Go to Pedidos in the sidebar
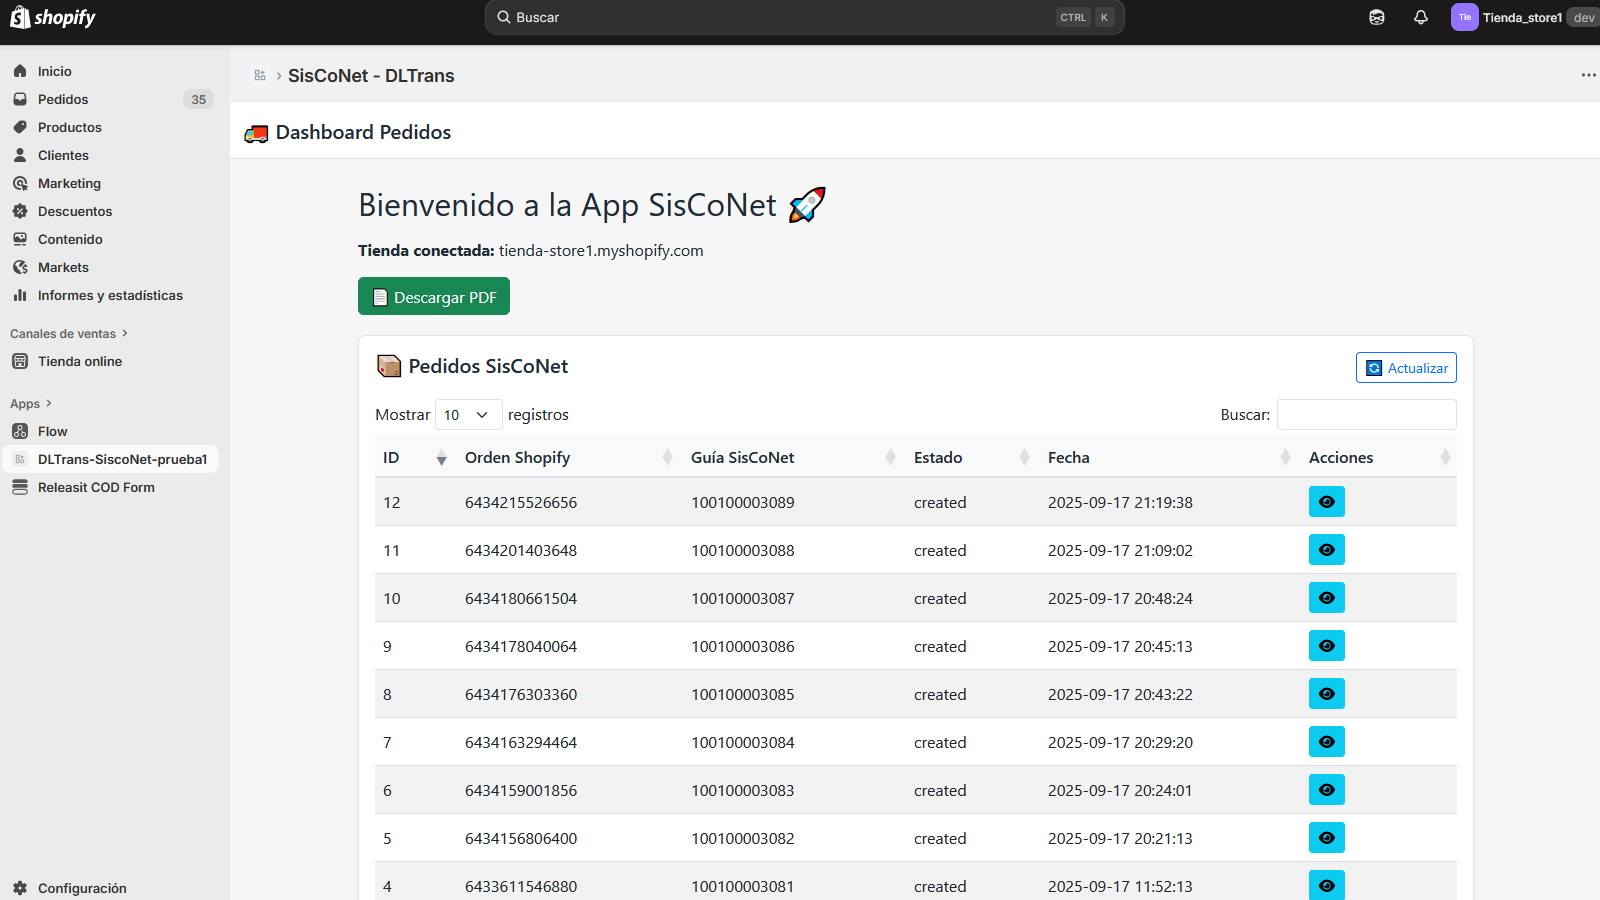 click(63, 100)
